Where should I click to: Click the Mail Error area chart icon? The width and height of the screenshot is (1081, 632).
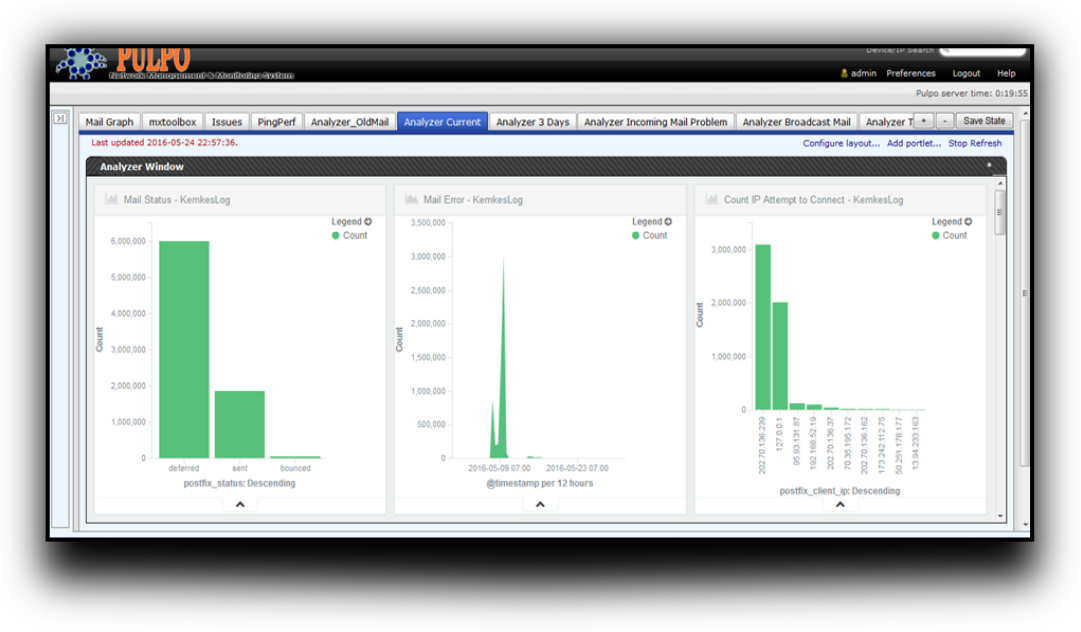[x=411, y=200]
